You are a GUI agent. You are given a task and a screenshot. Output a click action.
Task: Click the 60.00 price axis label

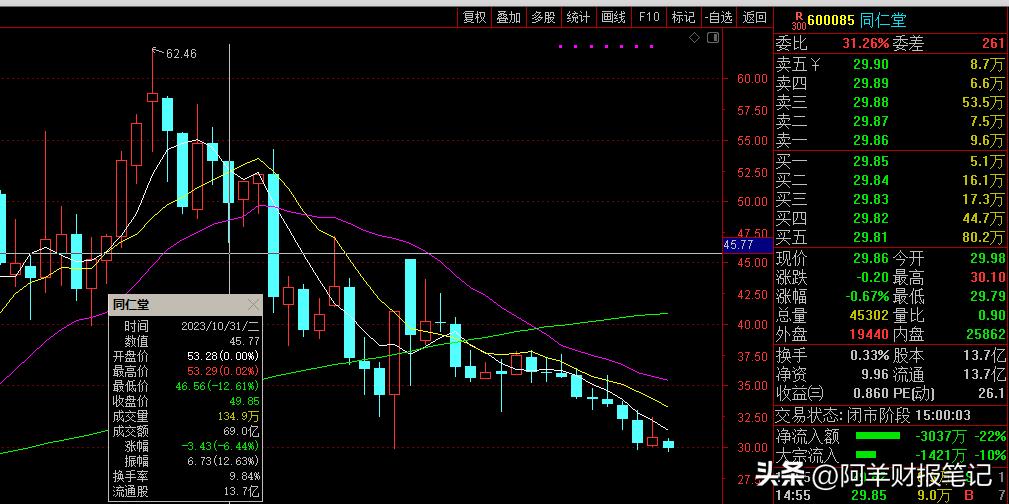[752, 79]
